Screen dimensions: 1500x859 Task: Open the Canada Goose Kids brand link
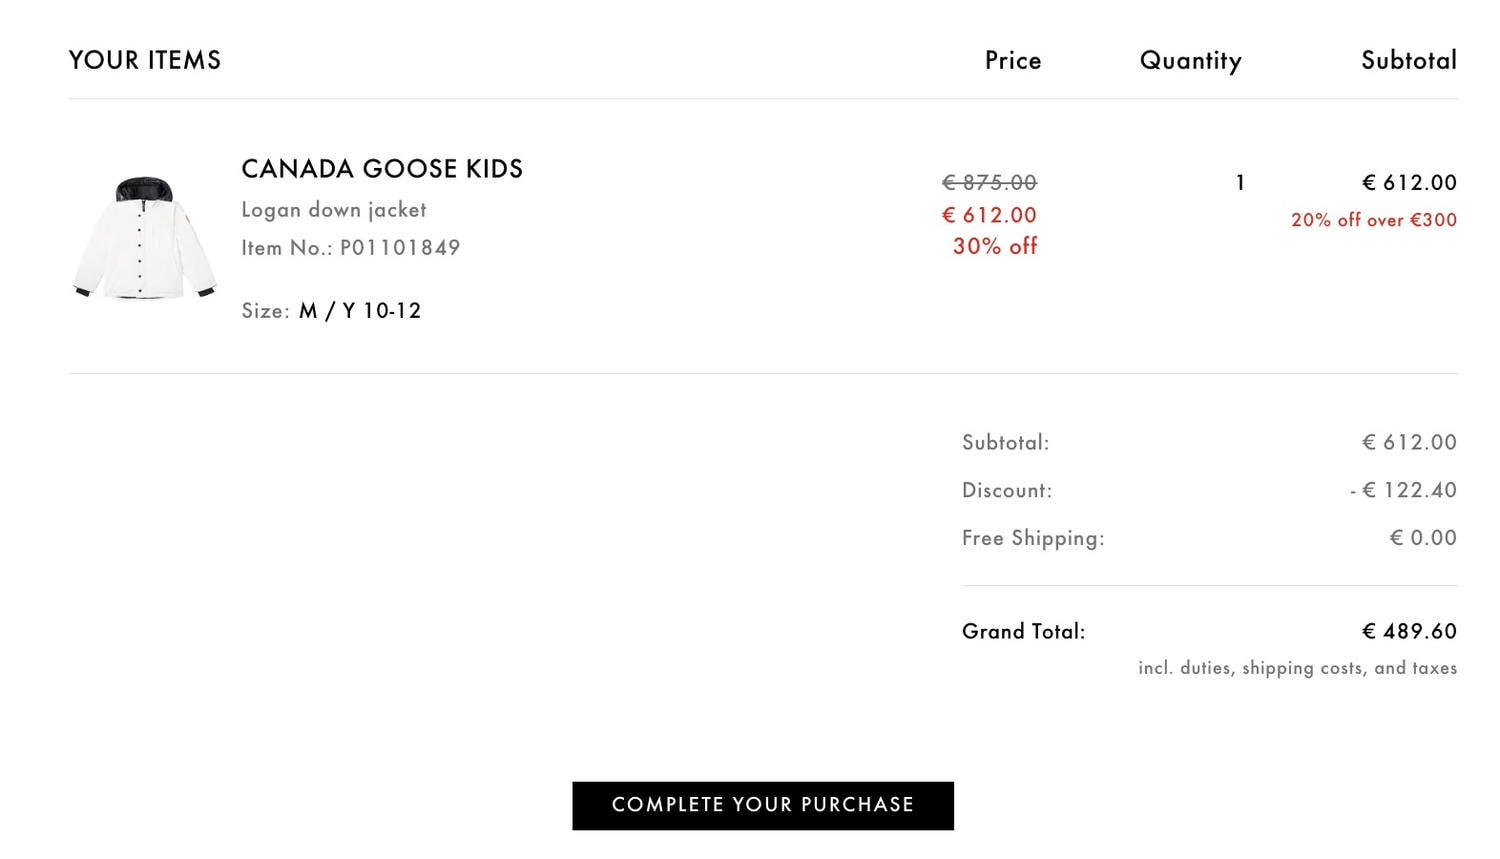[382, 169]
